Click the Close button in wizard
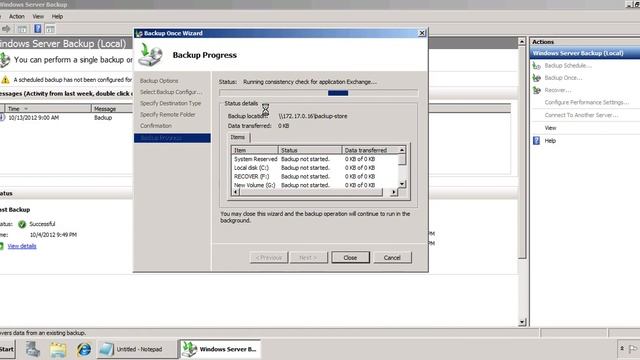 click(350, 258)
